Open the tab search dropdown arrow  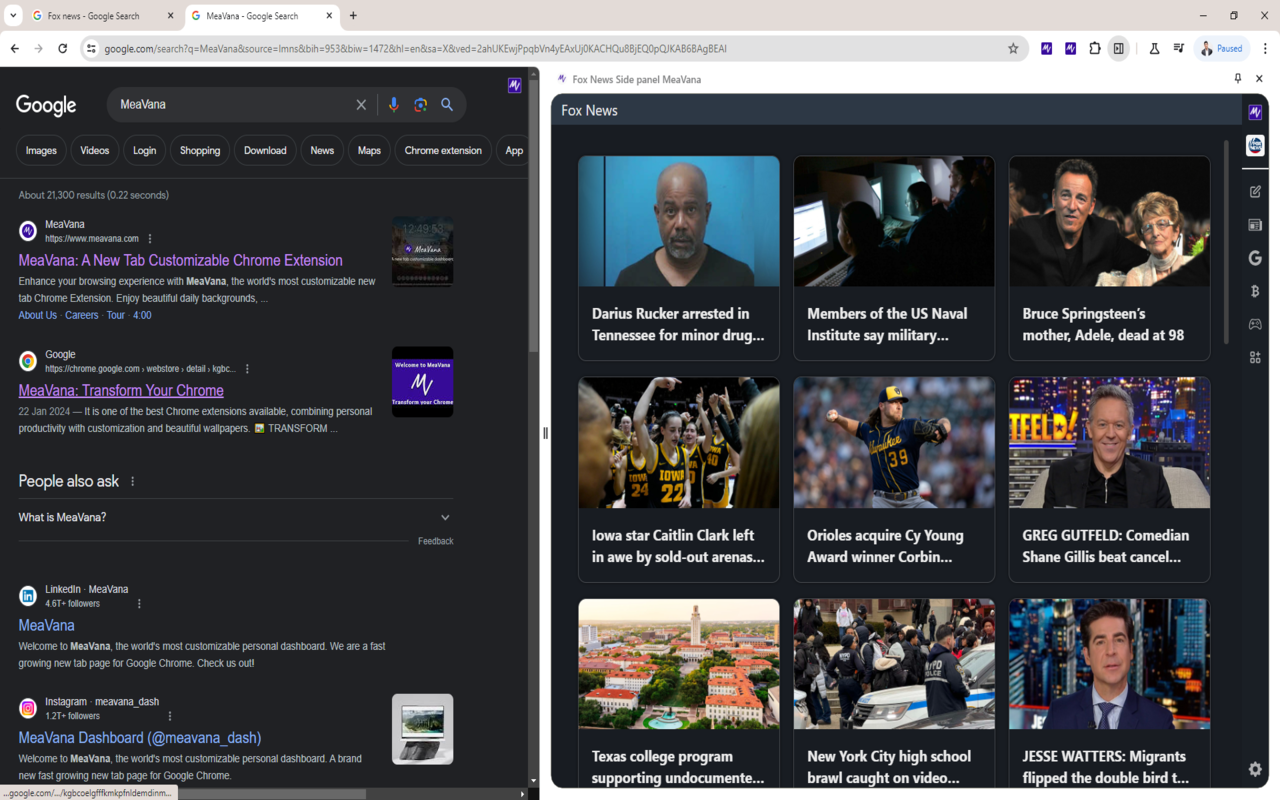pyautogui.click(x=13, y=15)
